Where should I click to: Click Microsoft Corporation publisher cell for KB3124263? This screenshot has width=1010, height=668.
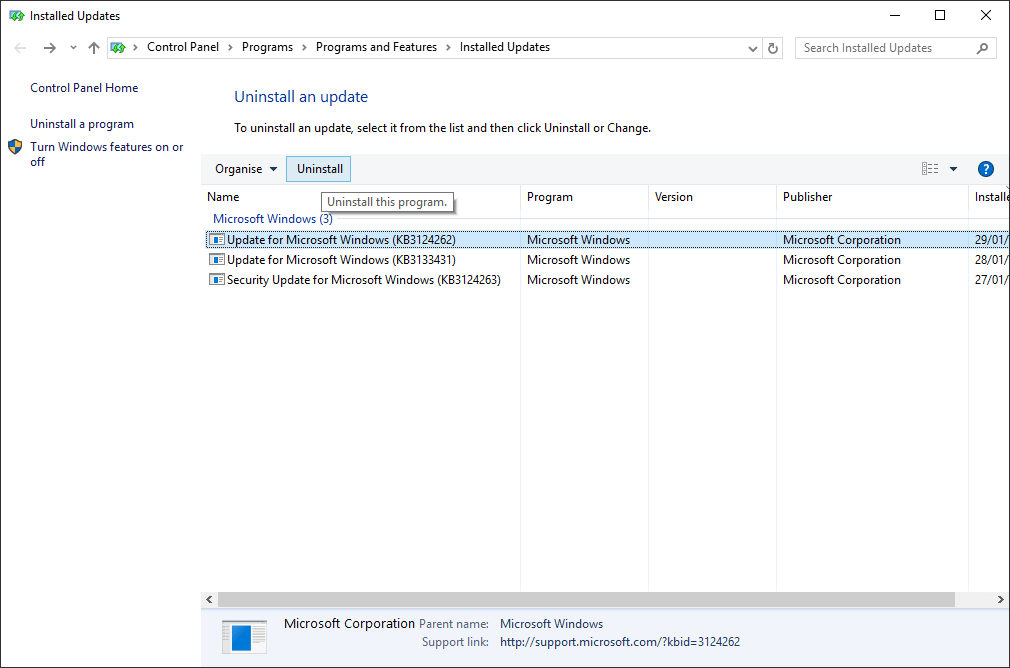(842, 280)
